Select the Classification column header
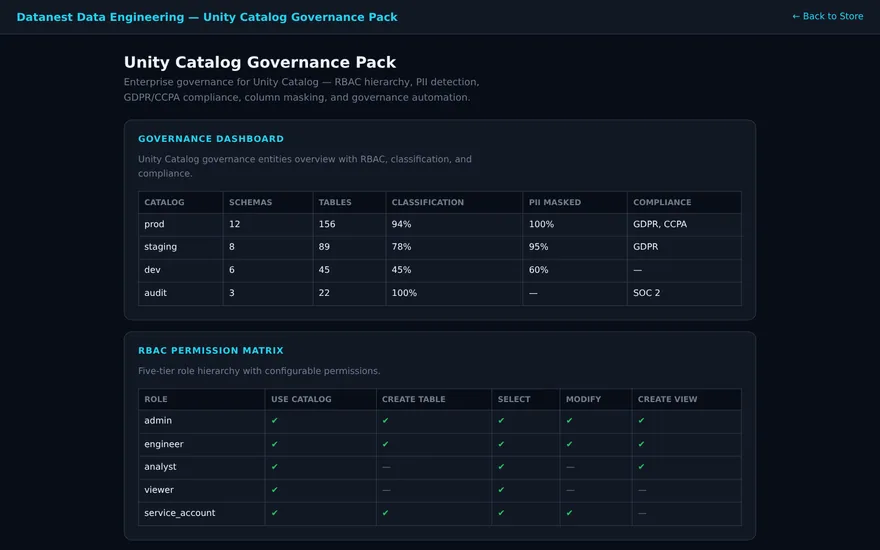 point(428,202)
